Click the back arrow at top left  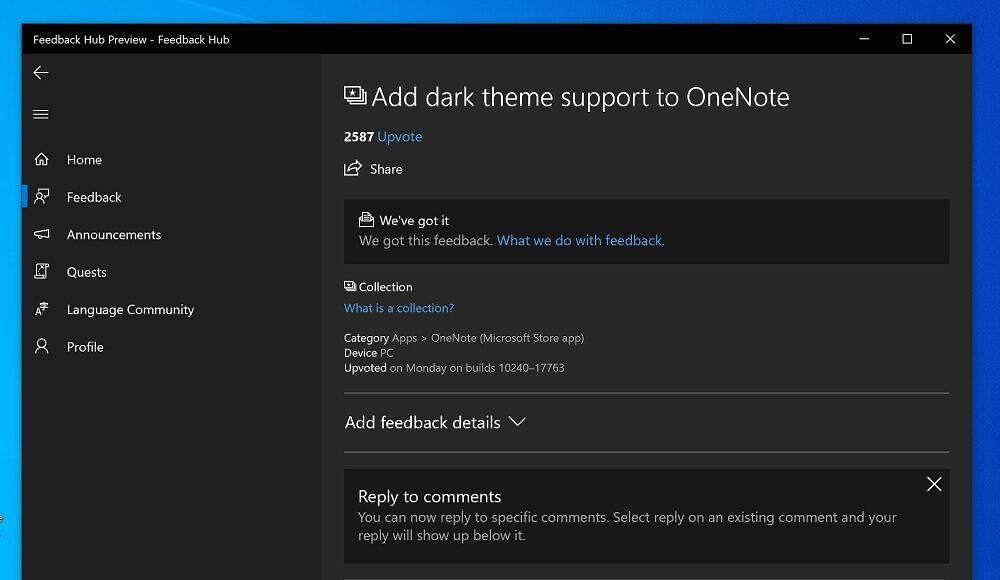[40, 72]
